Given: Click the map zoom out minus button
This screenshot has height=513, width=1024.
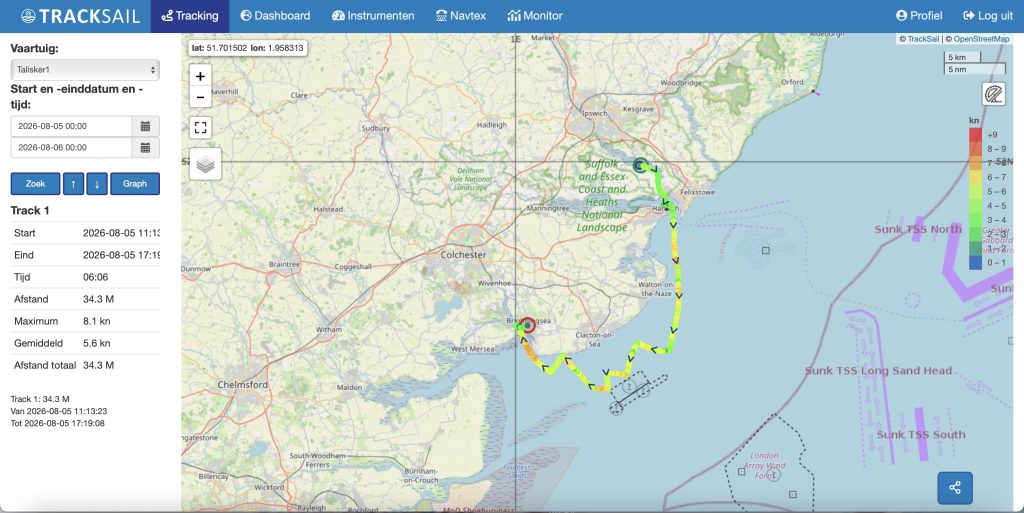Looking at the screenshot, I should point(200,98).
